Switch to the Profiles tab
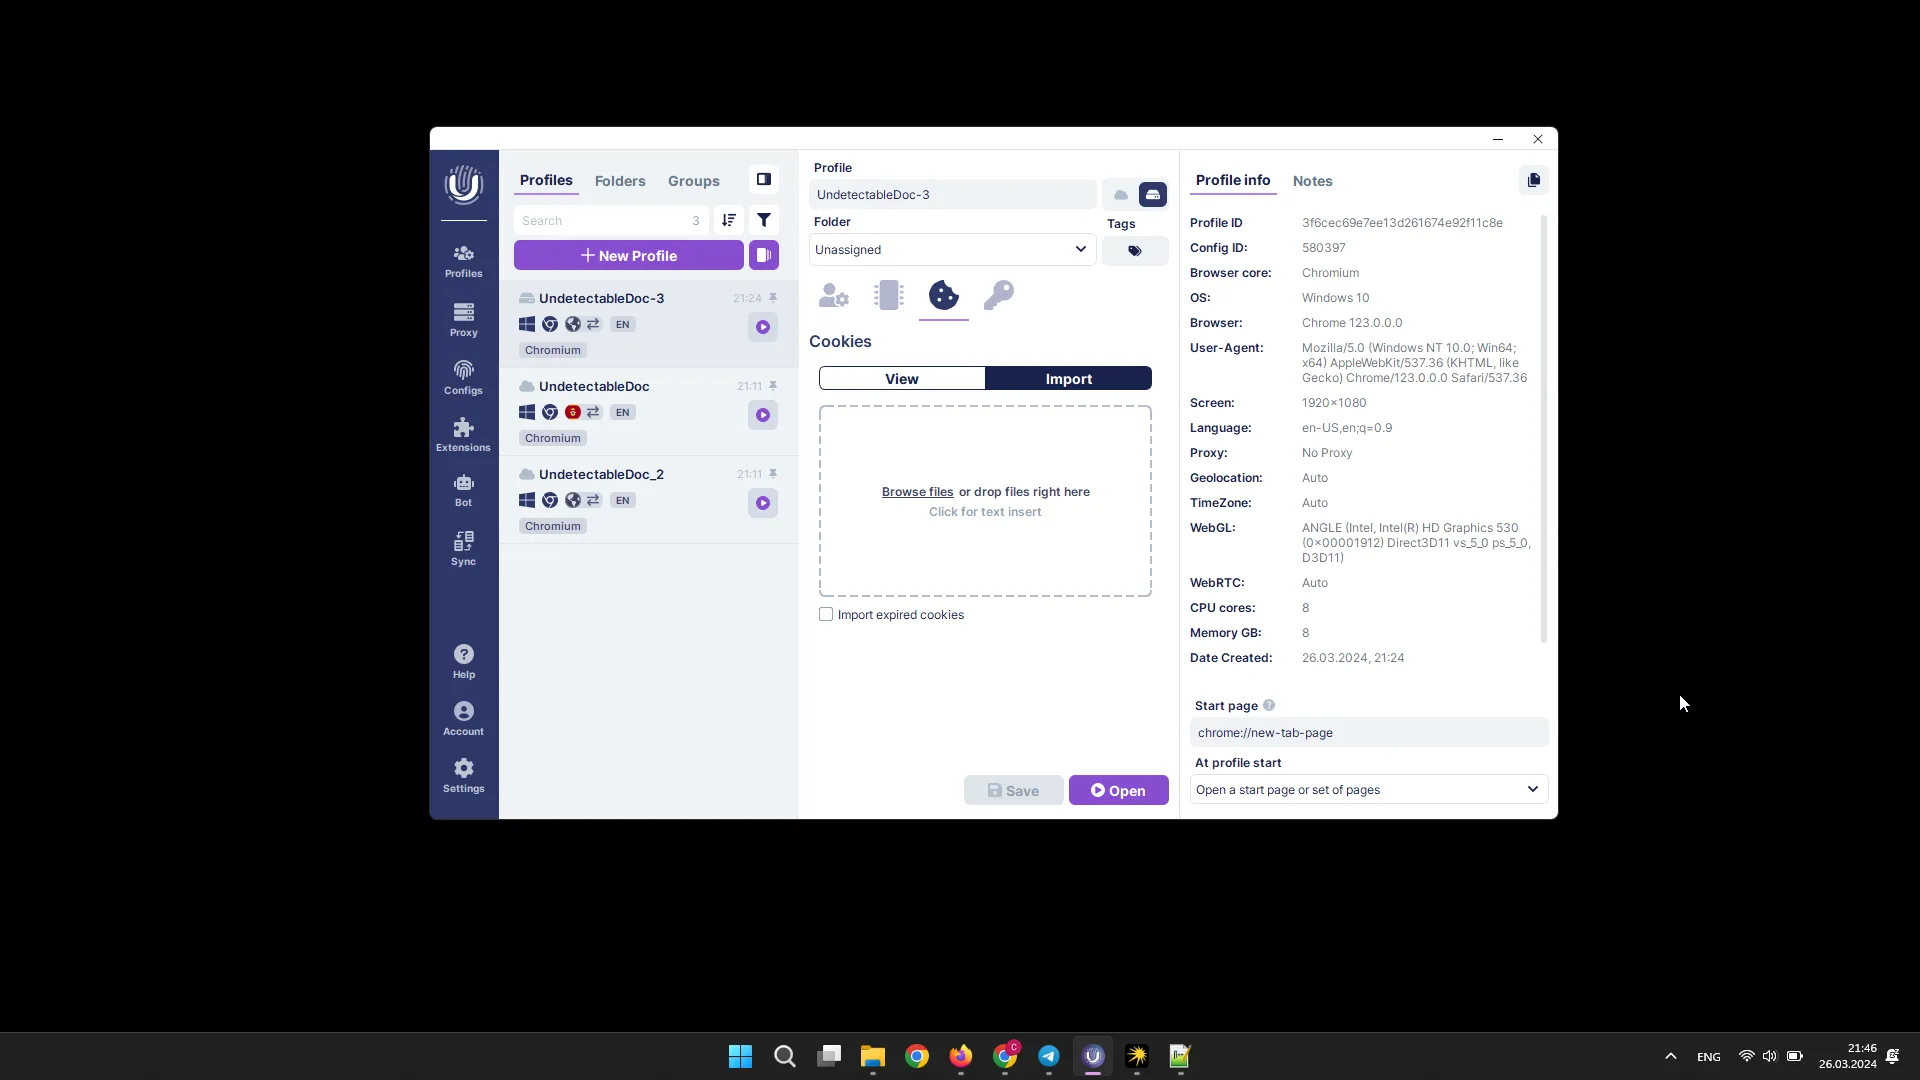The image size is (1920, 1080). 546,180
